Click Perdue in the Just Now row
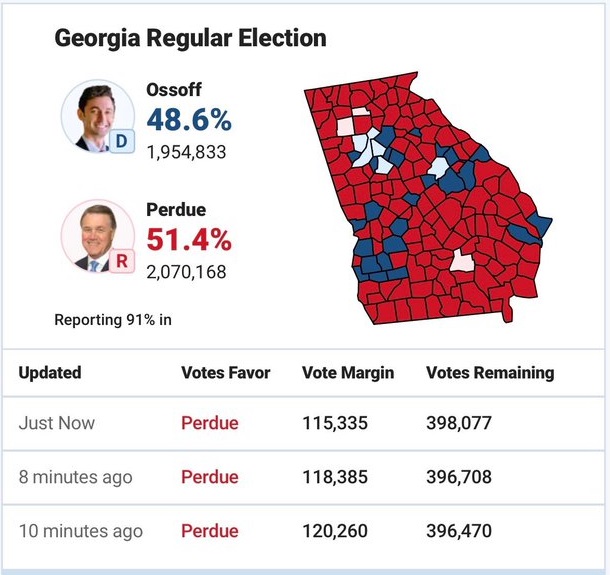The image size is (610, 575). pyautogui.click(x=210, y=423)
